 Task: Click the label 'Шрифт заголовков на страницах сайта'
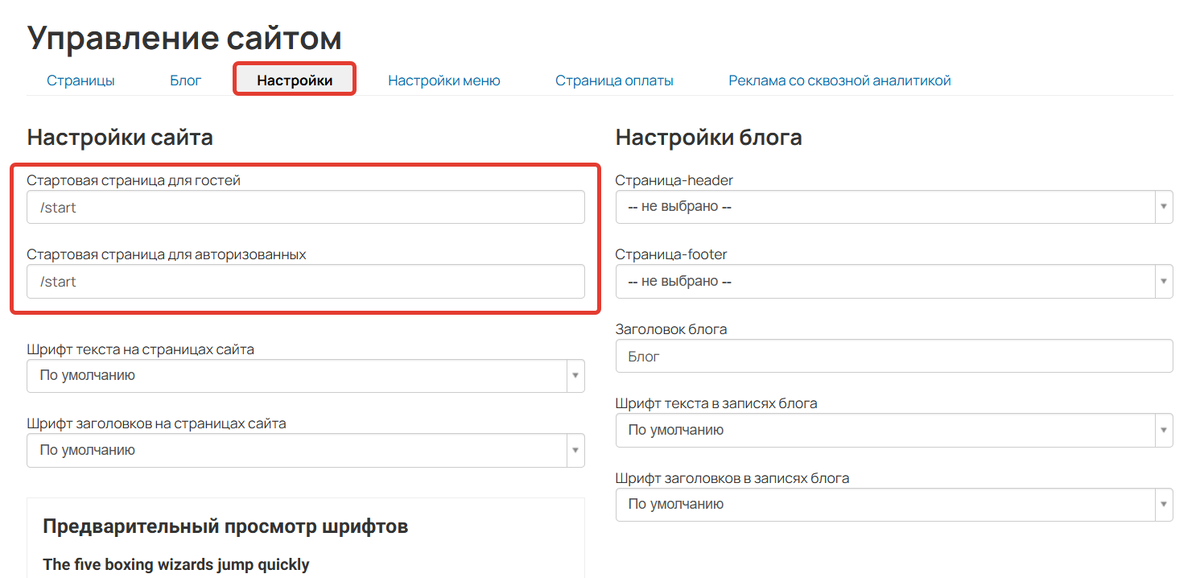[157, 424]
